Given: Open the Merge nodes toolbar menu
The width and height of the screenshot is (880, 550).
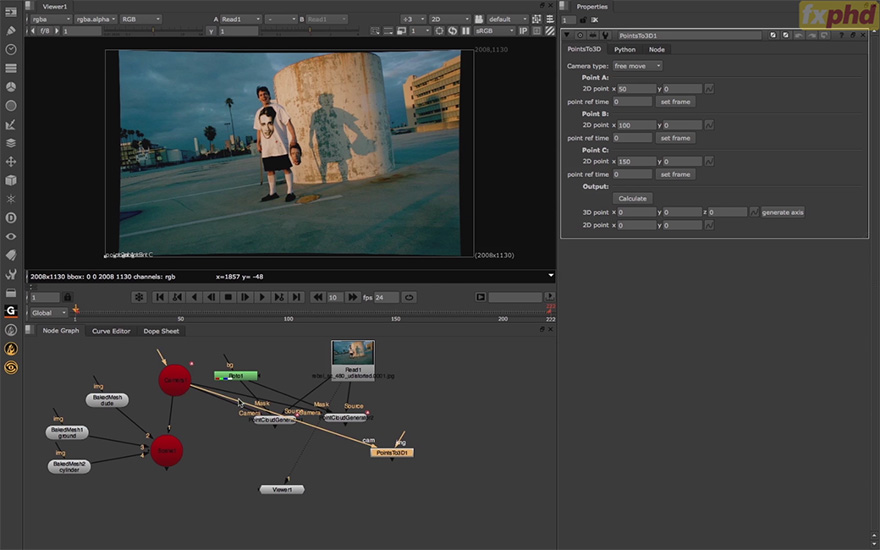Looking at the screenshot, I should click(x=11, y=143).
